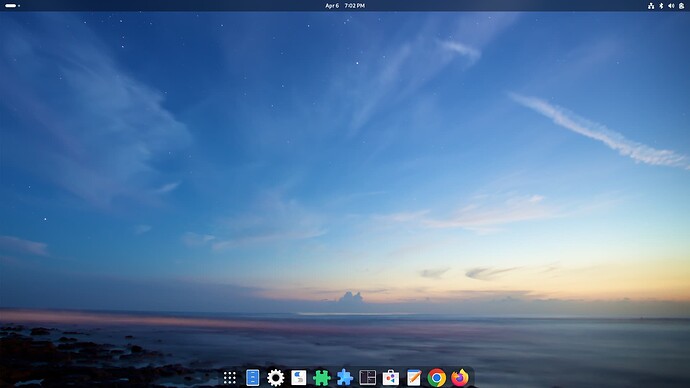Launch the blue Files manager
Screen dimensions: 690x388
(x=253, y=377)
